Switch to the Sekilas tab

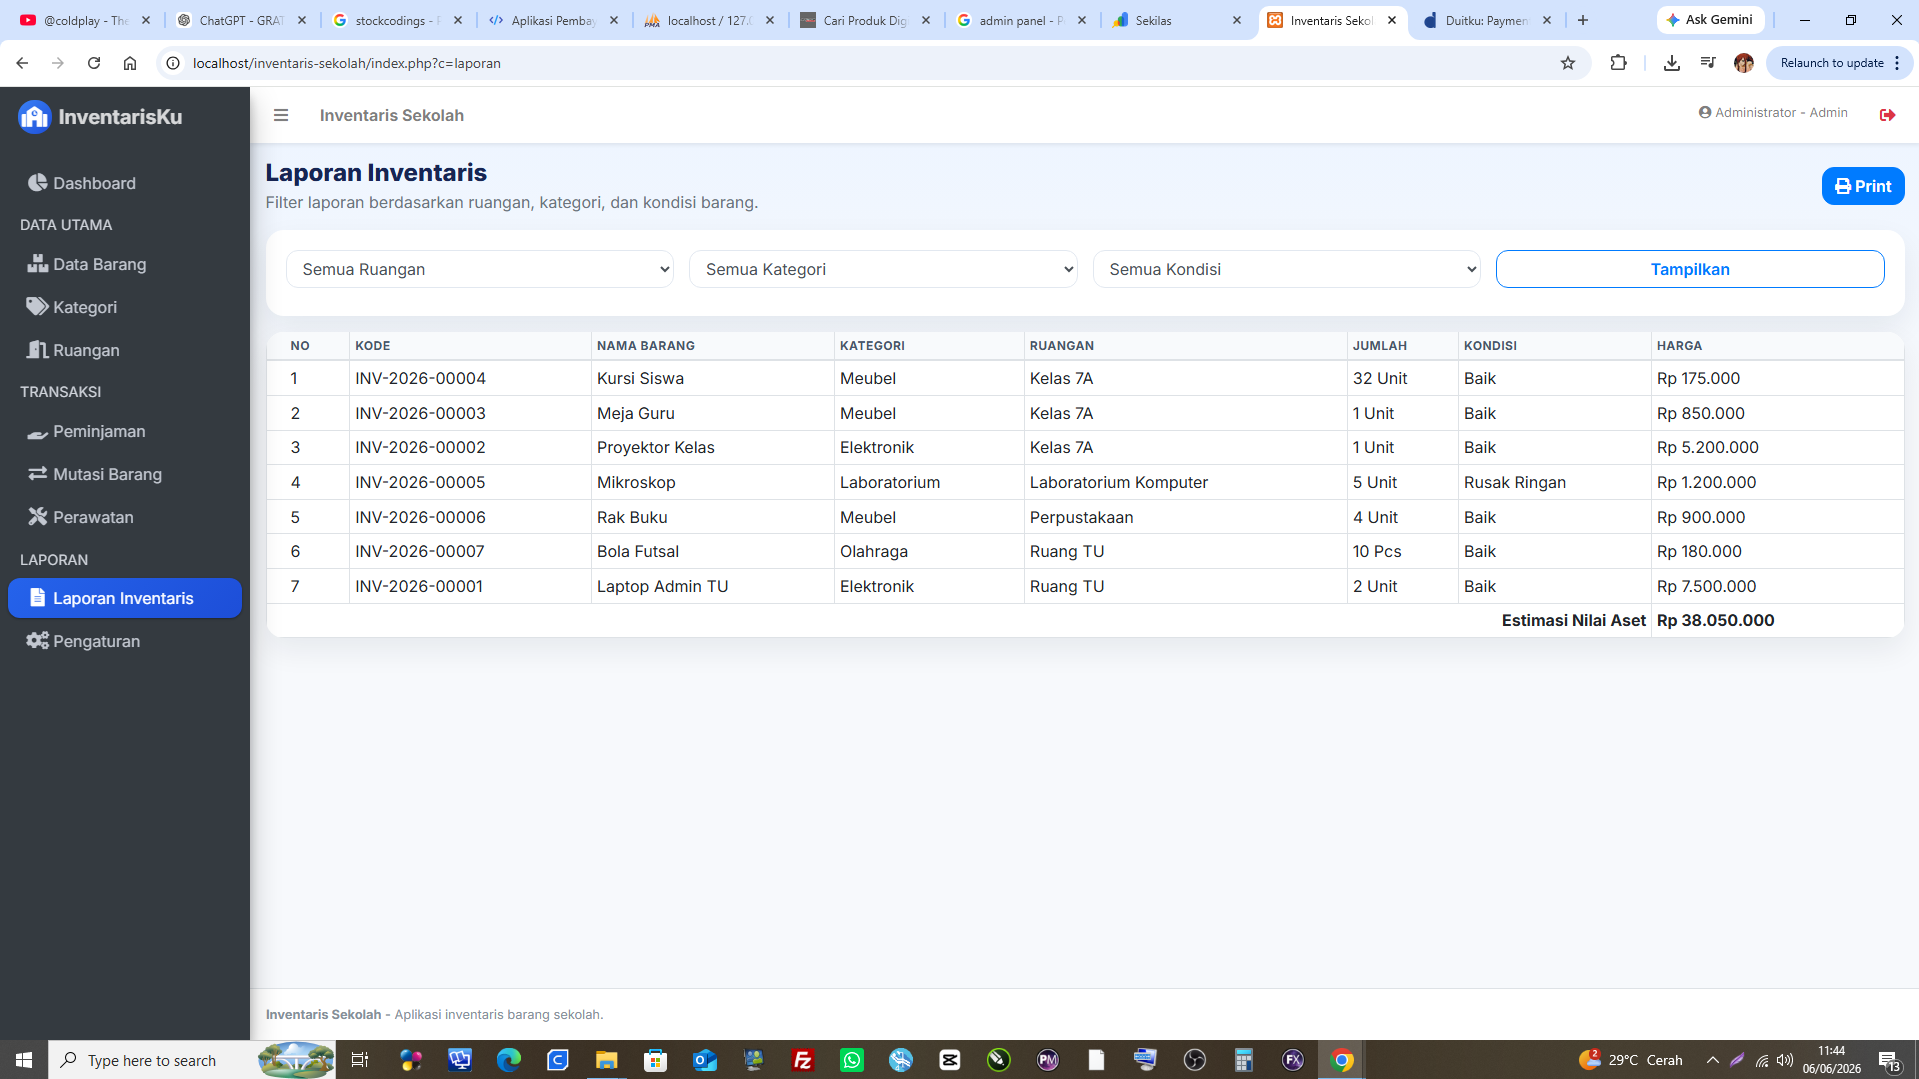[1178, 20]
